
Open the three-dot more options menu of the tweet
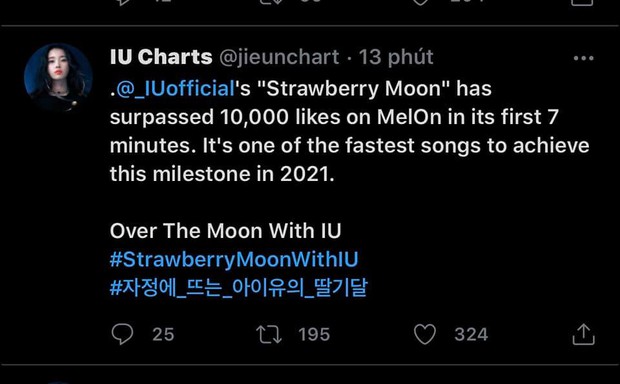pos(584,58)
